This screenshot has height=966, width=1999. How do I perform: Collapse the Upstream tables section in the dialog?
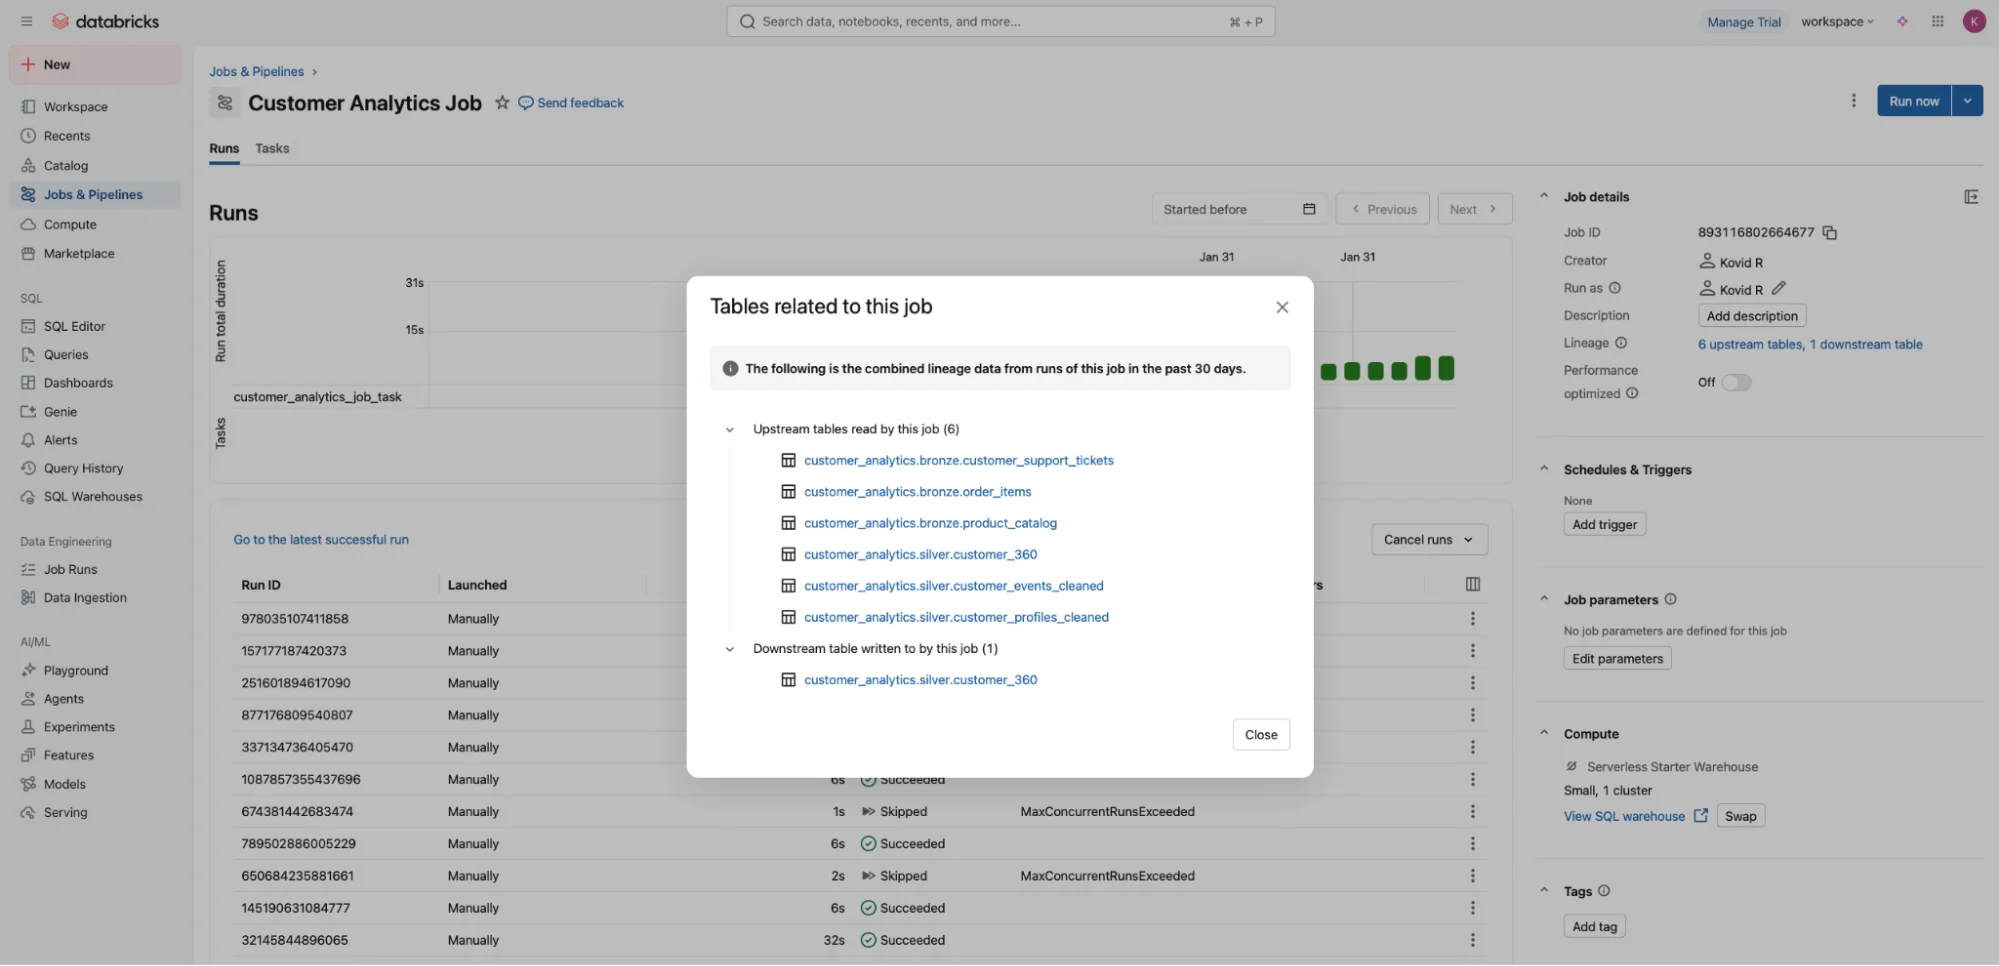[x=729, y=428]
